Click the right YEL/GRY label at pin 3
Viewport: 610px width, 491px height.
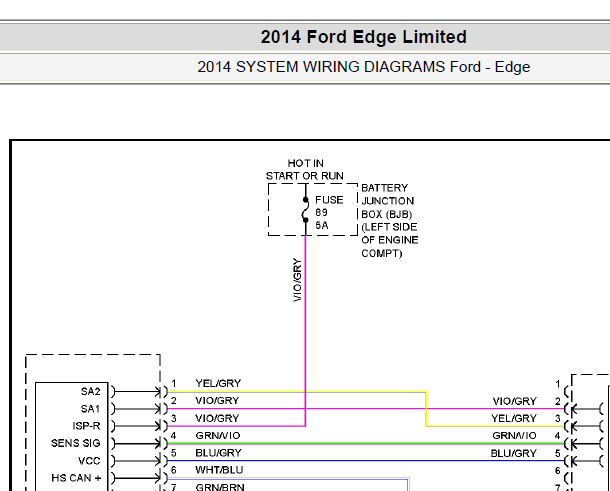pos(514,418)
